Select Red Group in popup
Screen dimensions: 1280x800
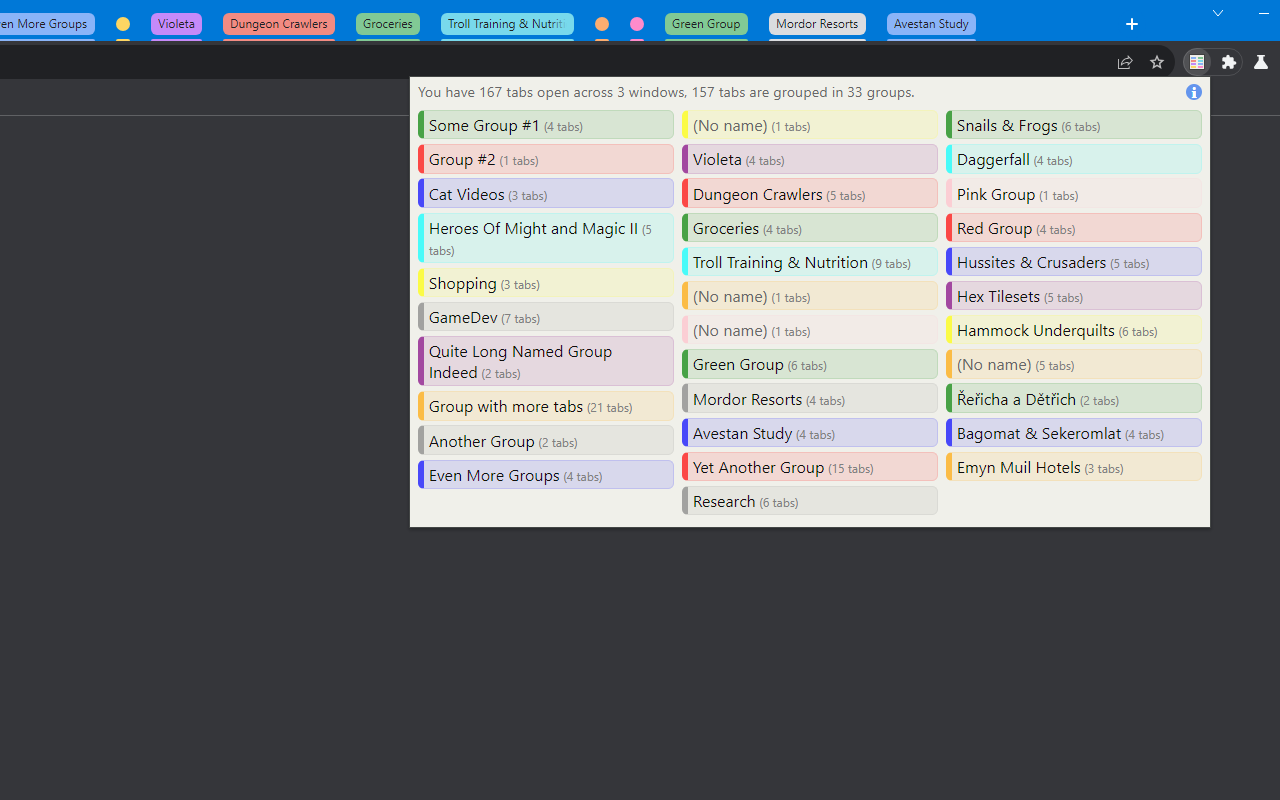(x=1074, y=228)
